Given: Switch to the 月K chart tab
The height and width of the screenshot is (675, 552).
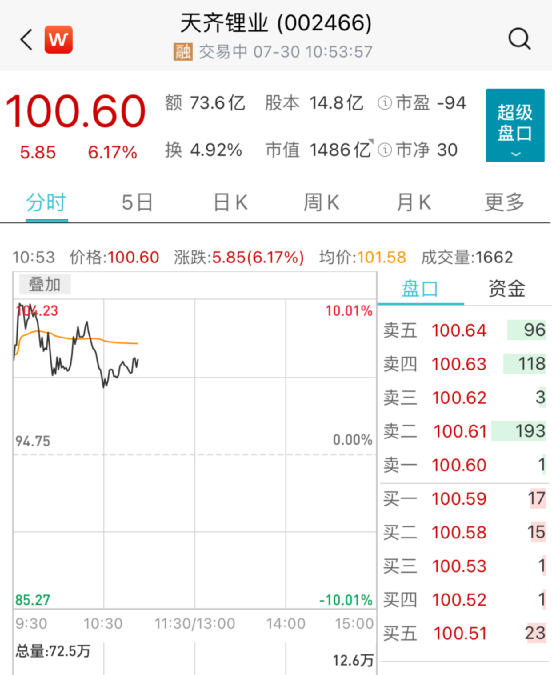Looking at the screenshot, I should pyautogui.click(x=413, y=202).
